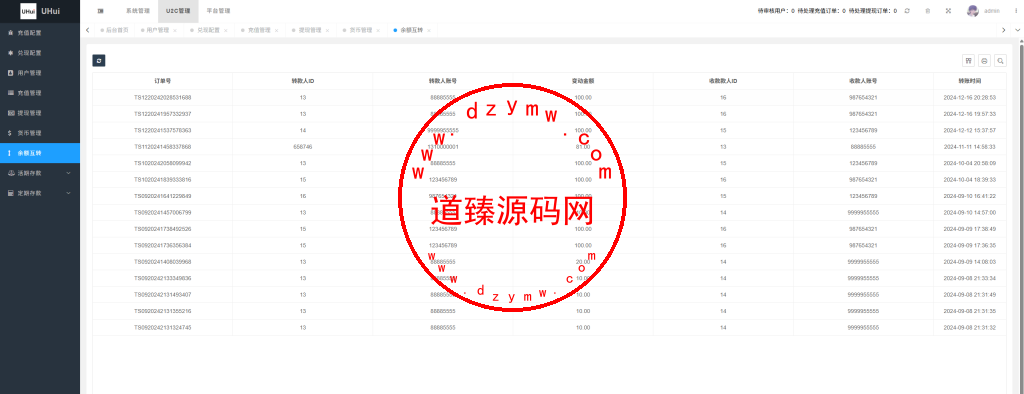Image resolution: width=1024 pixels, height=394 pixels.
Task: Click the 待审核用户 counter
Action: pos(776,11)
